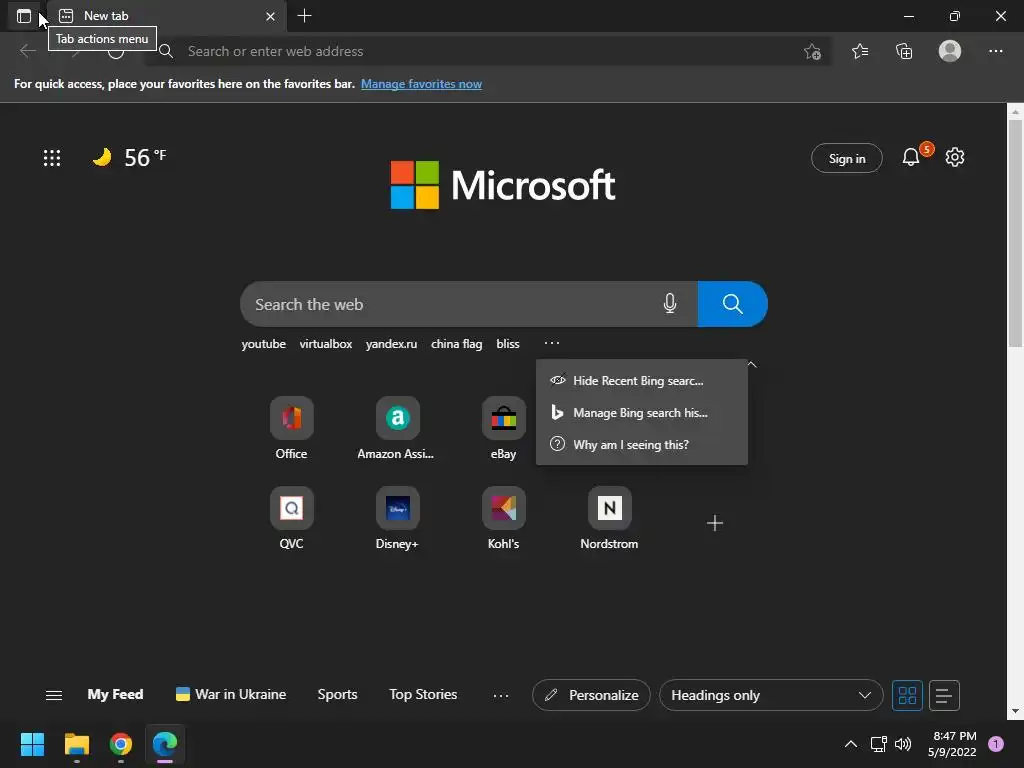The image size is (1024, 768).
Task: Add this page to favorites star icon
Action: pos(812,51)
